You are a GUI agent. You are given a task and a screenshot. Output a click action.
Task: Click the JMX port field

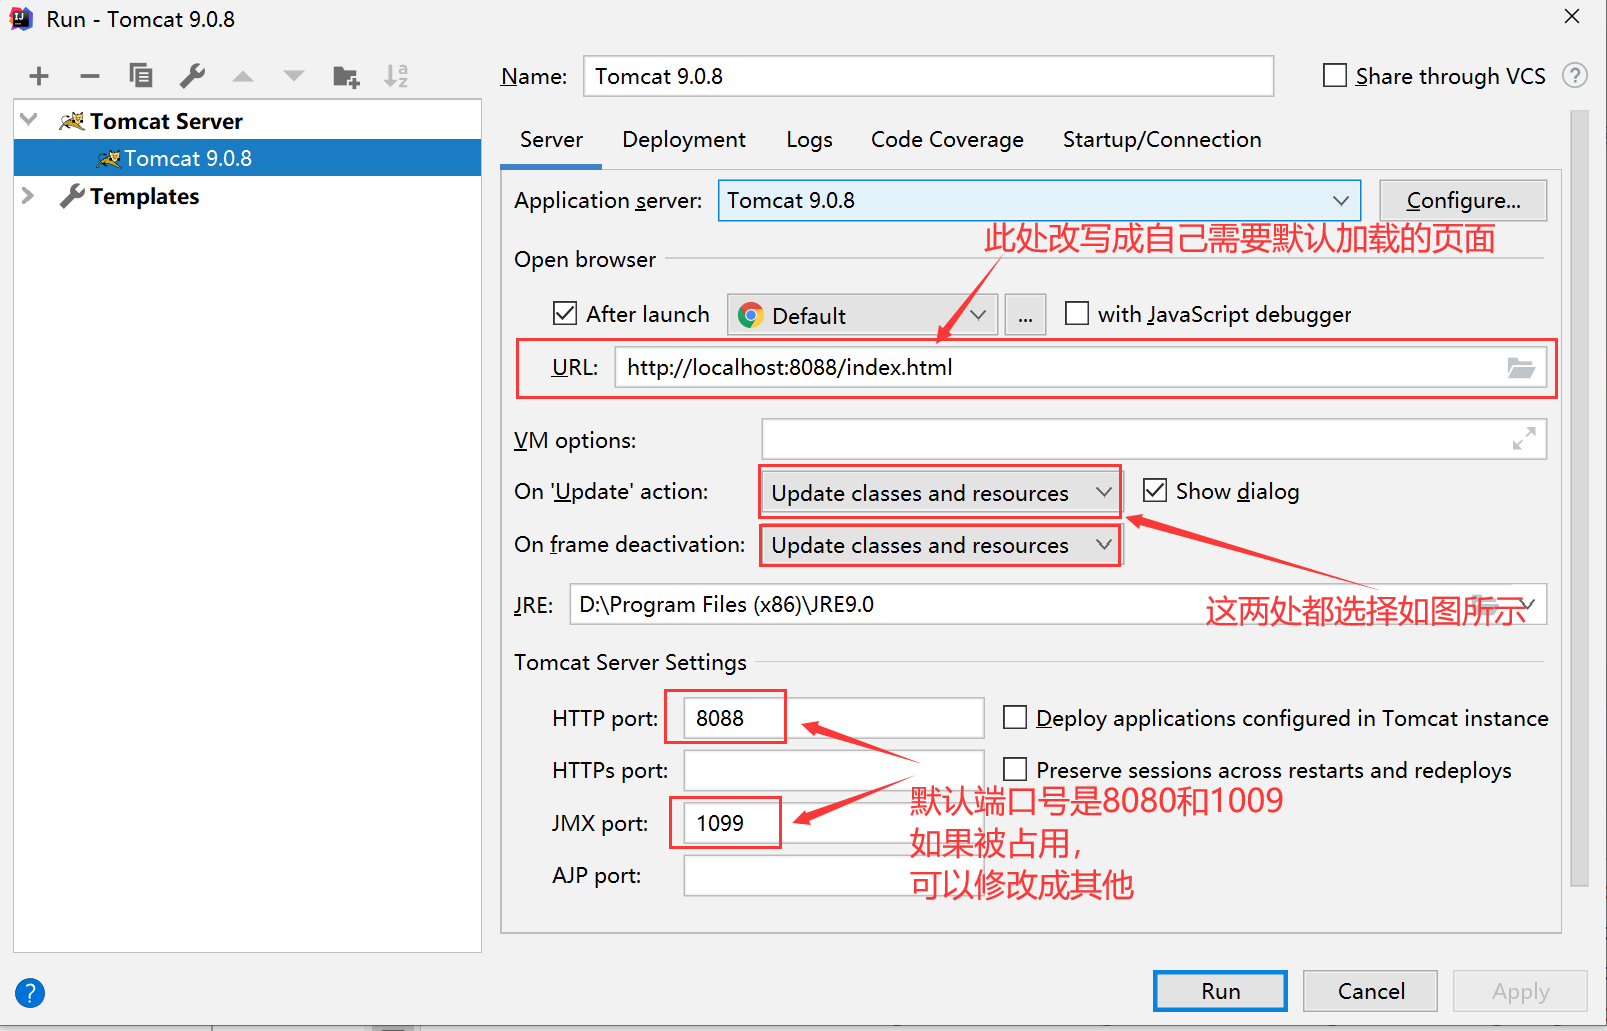[834, 823]
